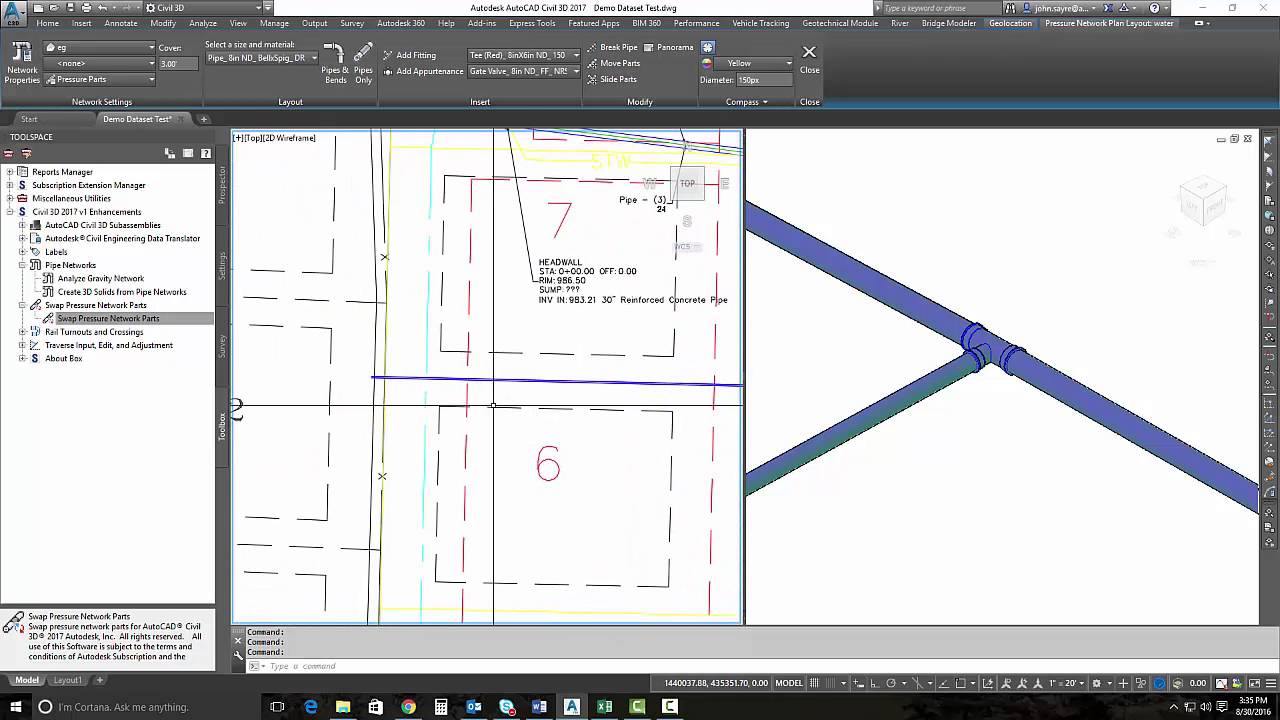The image size is (1280, 720).
Task: Open the annotation scale 1" = 20' dropdown
Action: point(1067,683)
